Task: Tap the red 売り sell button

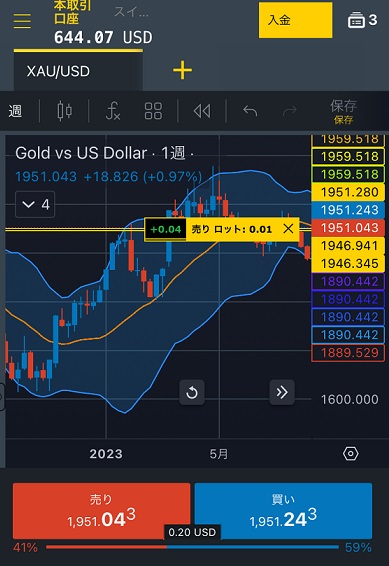Action: point(101,511)
